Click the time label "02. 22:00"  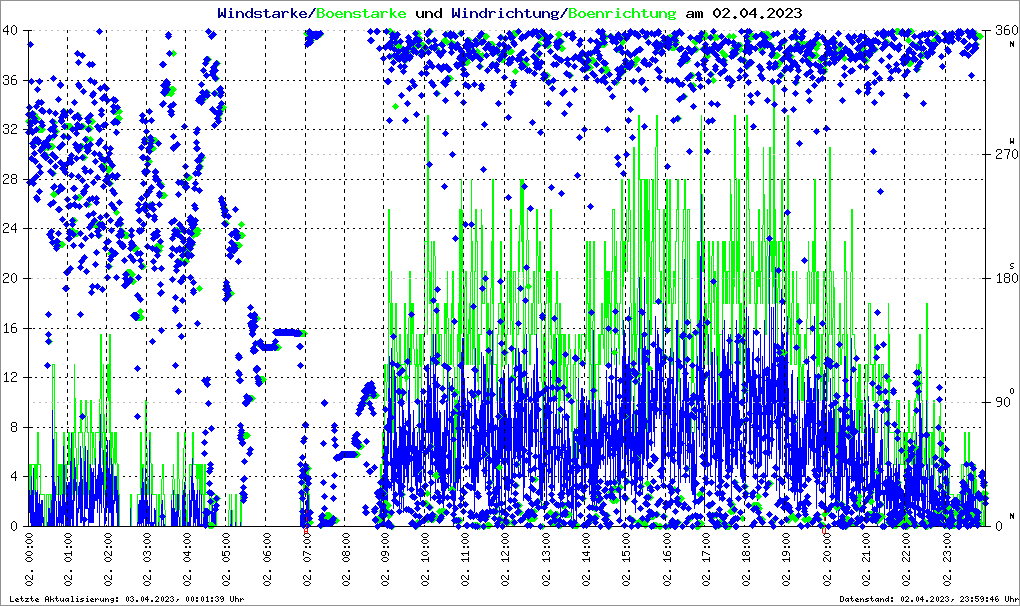(906, 559)
